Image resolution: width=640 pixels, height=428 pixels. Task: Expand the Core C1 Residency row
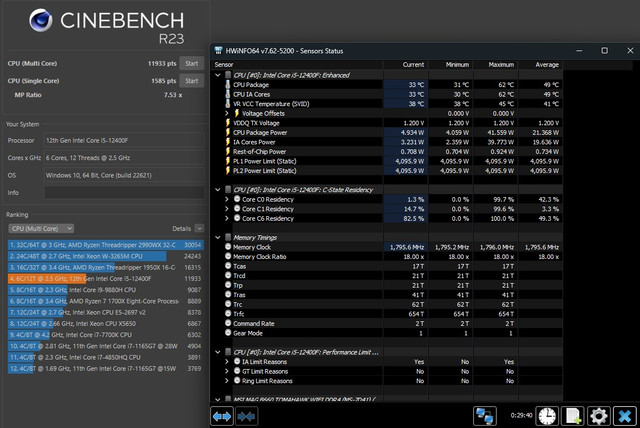tap(227, 209)
